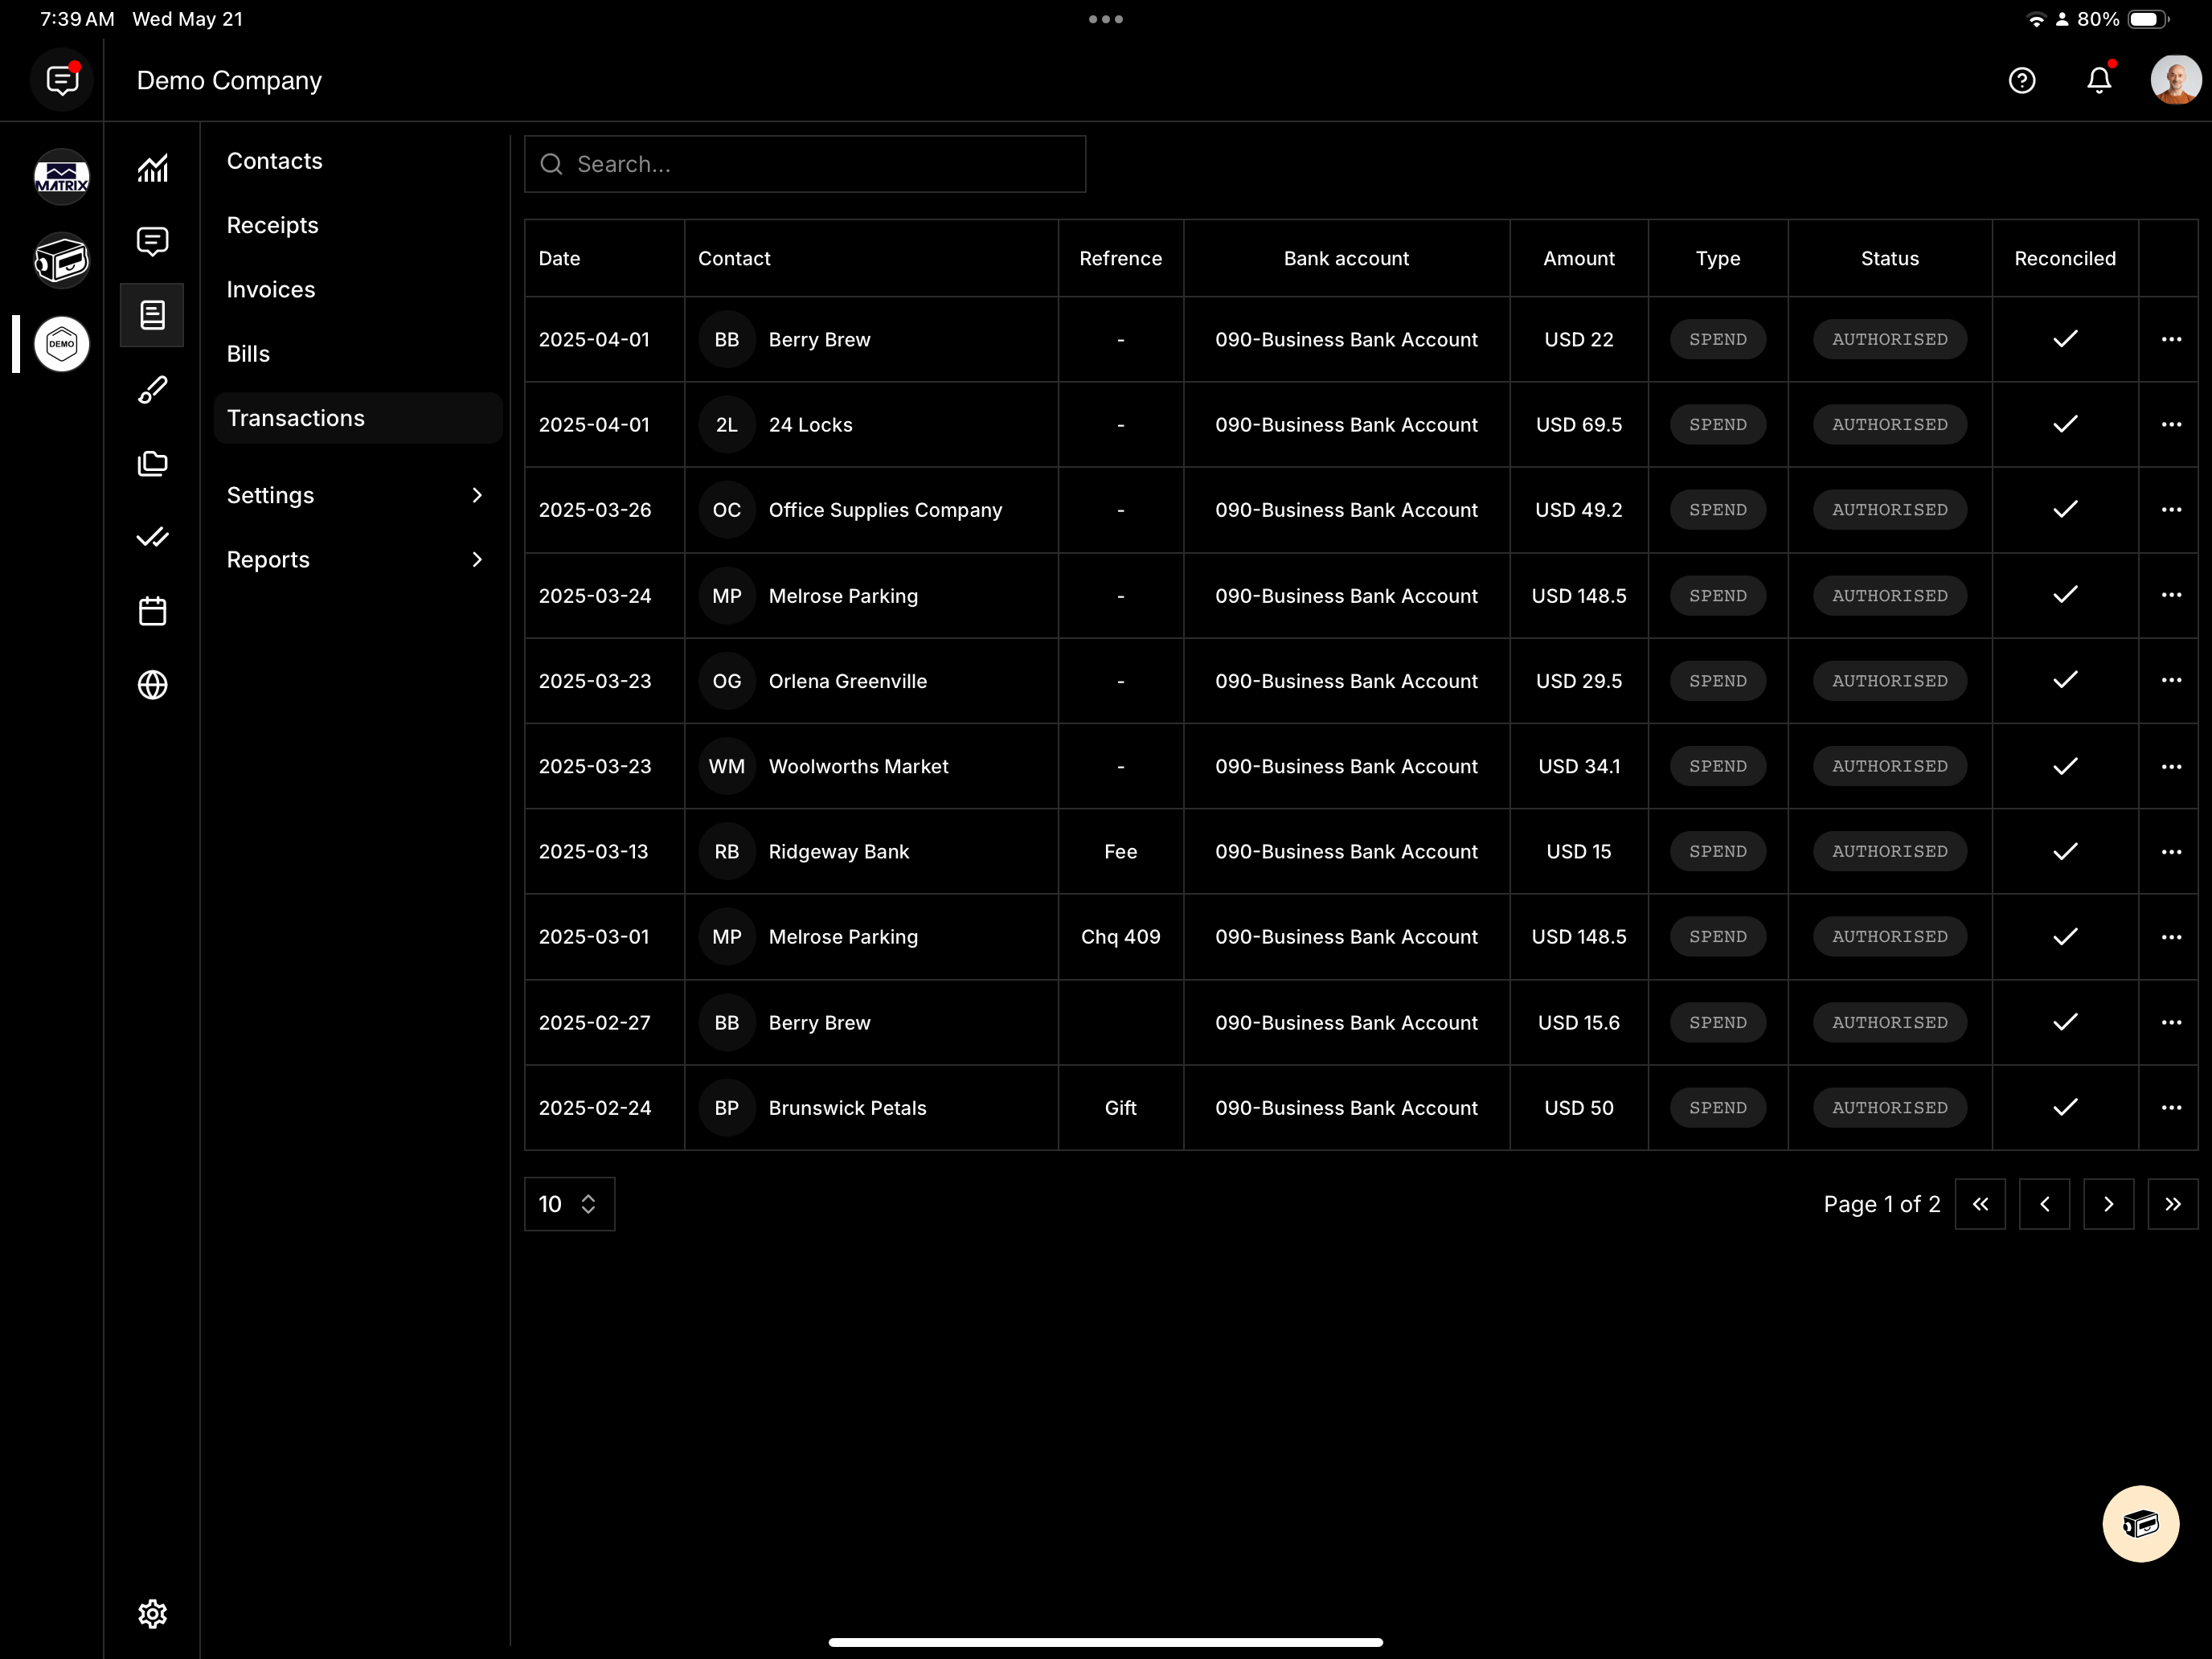Click the AUTHORISED badge on 24 Locks row
This screenshot has height=1659, width=2212.
tap(1889, 424)
